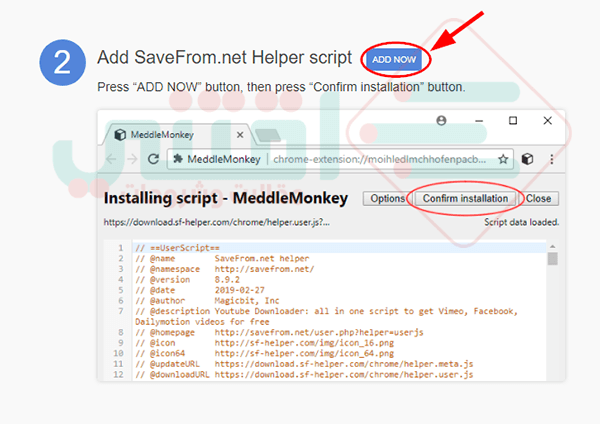Click the '@homepage' savefrom.net user.php line
This screenshot has height=424, width=600.
point(279,333)
